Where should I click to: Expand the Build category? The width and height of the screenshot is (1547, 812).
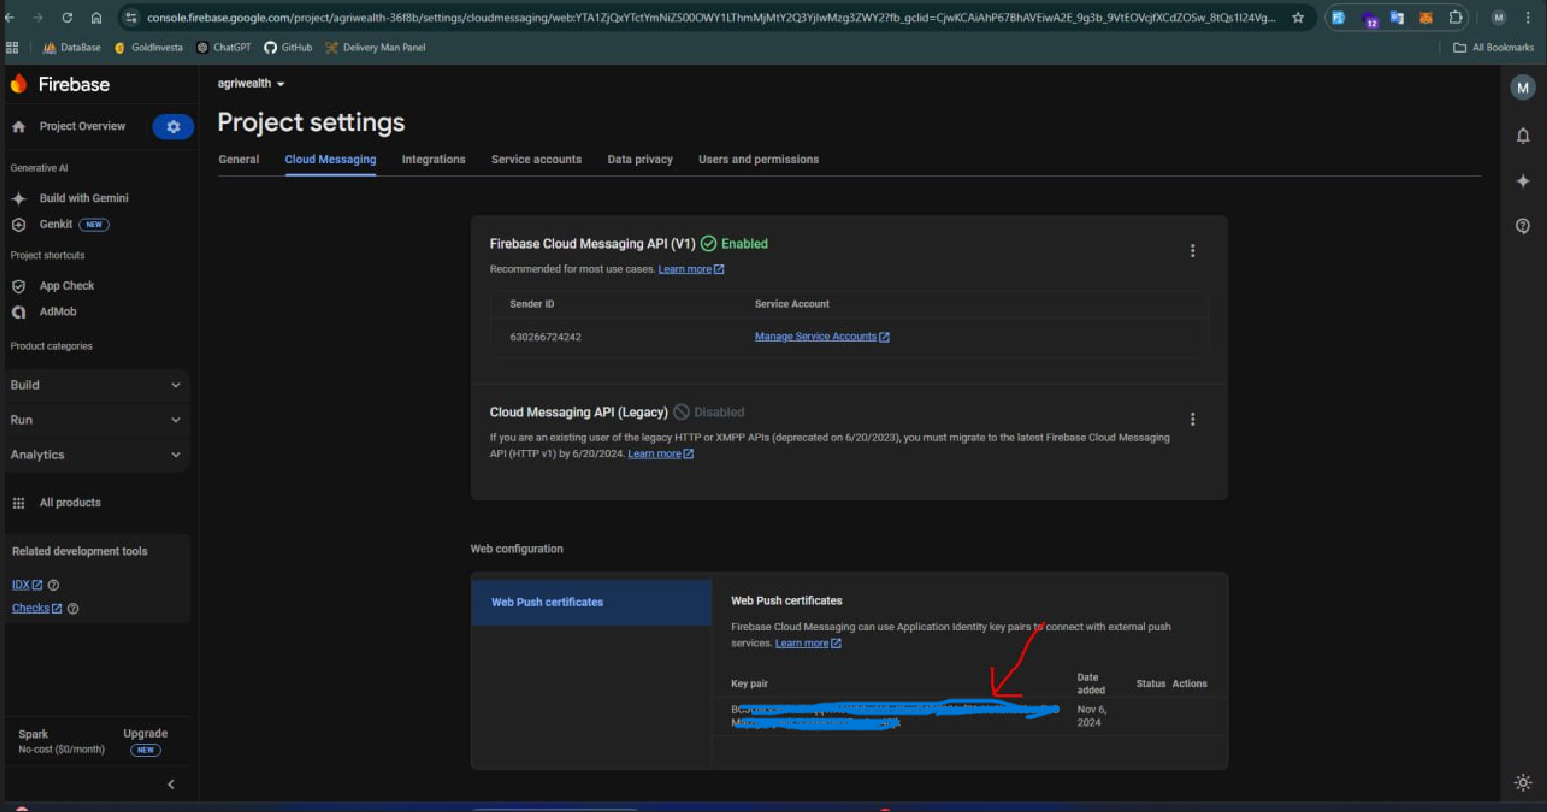96,385
